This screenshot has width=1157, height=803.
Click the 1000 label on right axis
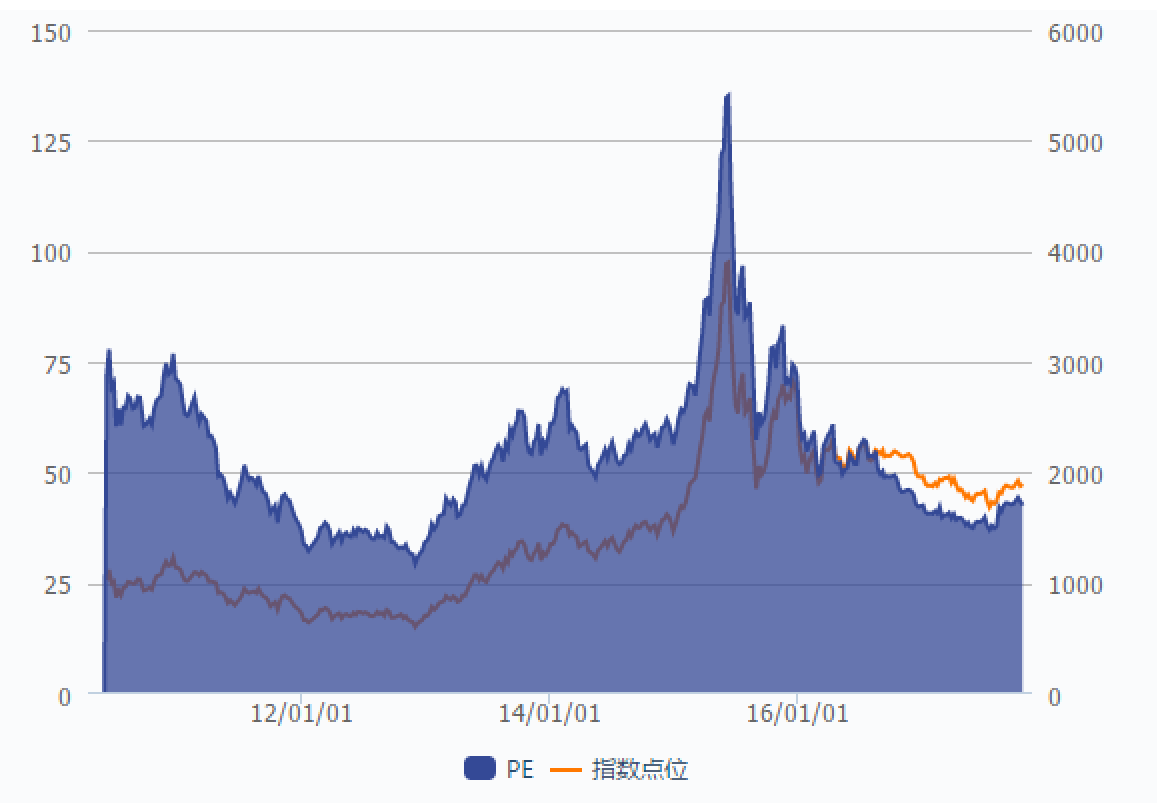click(1075, 586)
